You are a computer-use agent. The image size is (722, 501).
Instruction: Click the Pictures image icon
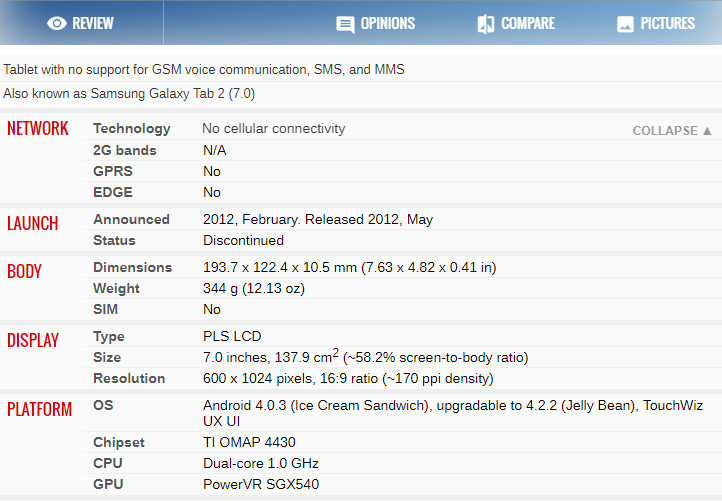pos(625,24)
